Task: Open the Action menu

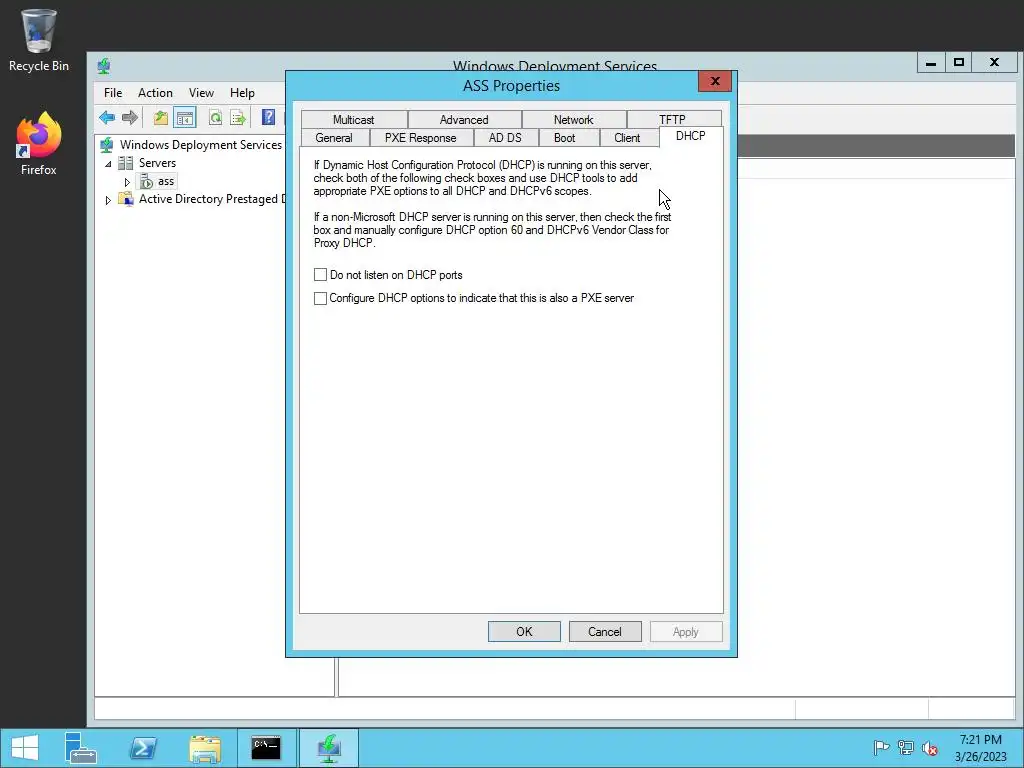Action: [155, 93]
